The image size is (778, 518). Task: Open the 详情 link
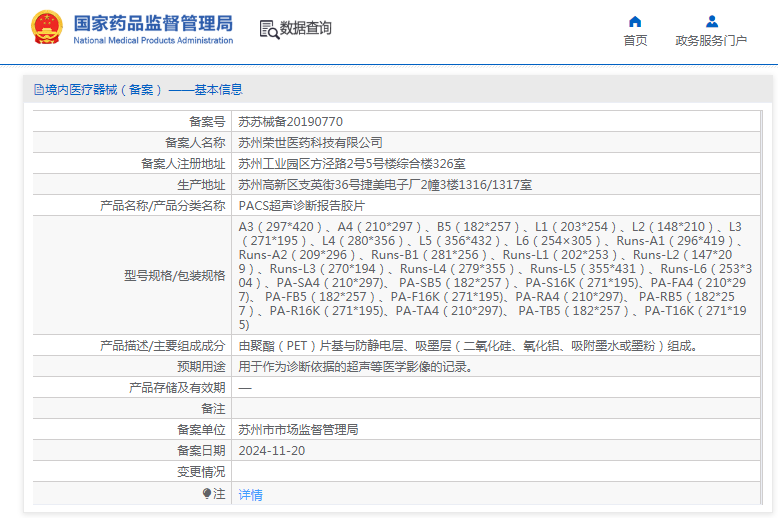[x=250, y=494]
